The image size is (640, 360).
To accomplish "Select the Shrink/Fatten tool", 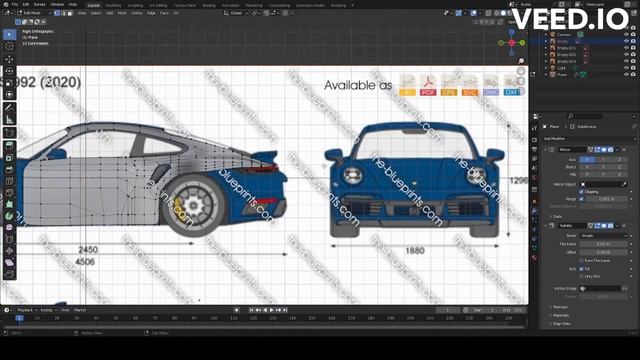I will click(9, 251).
